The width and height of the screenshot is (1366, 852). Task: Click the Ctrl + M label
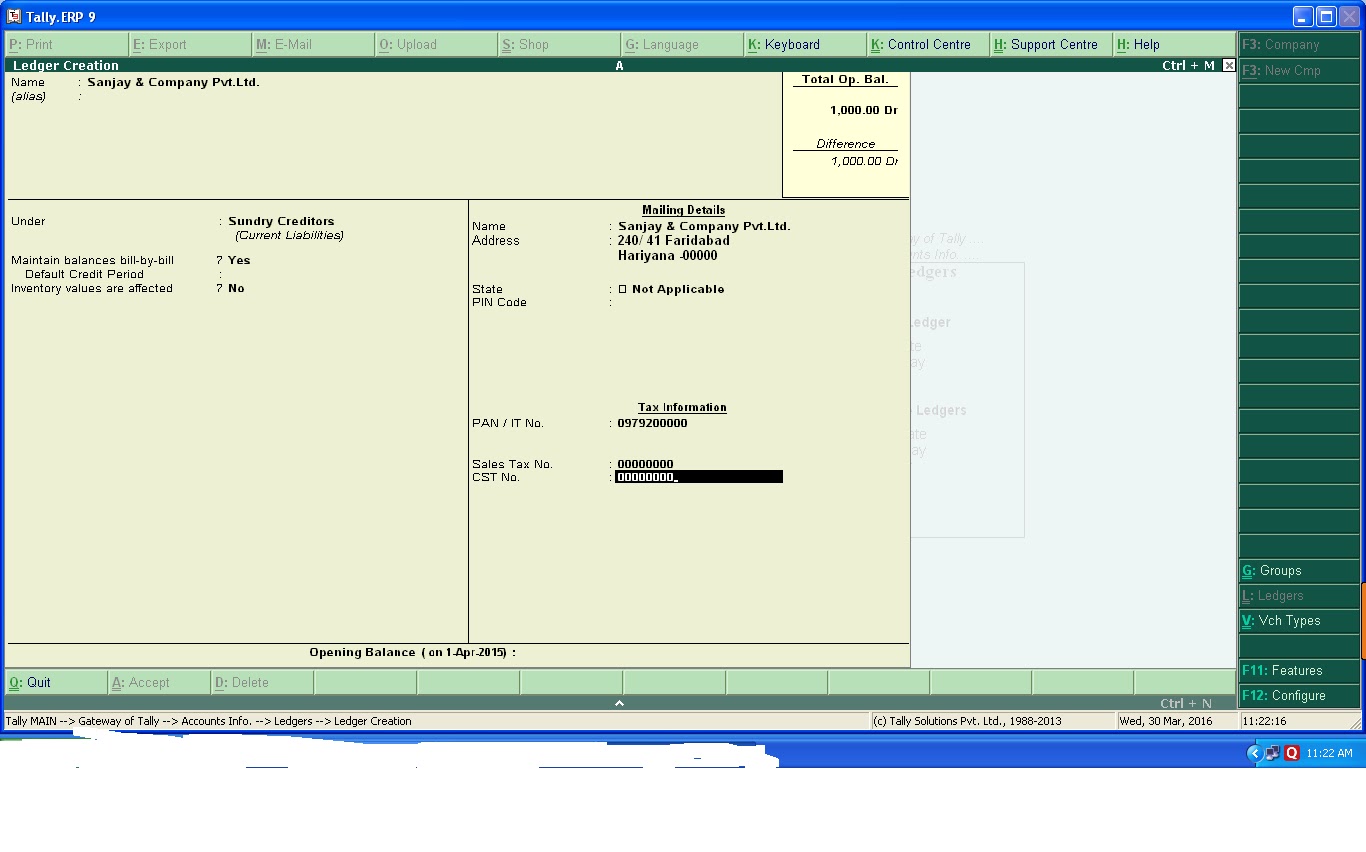tap(1188, 65)
